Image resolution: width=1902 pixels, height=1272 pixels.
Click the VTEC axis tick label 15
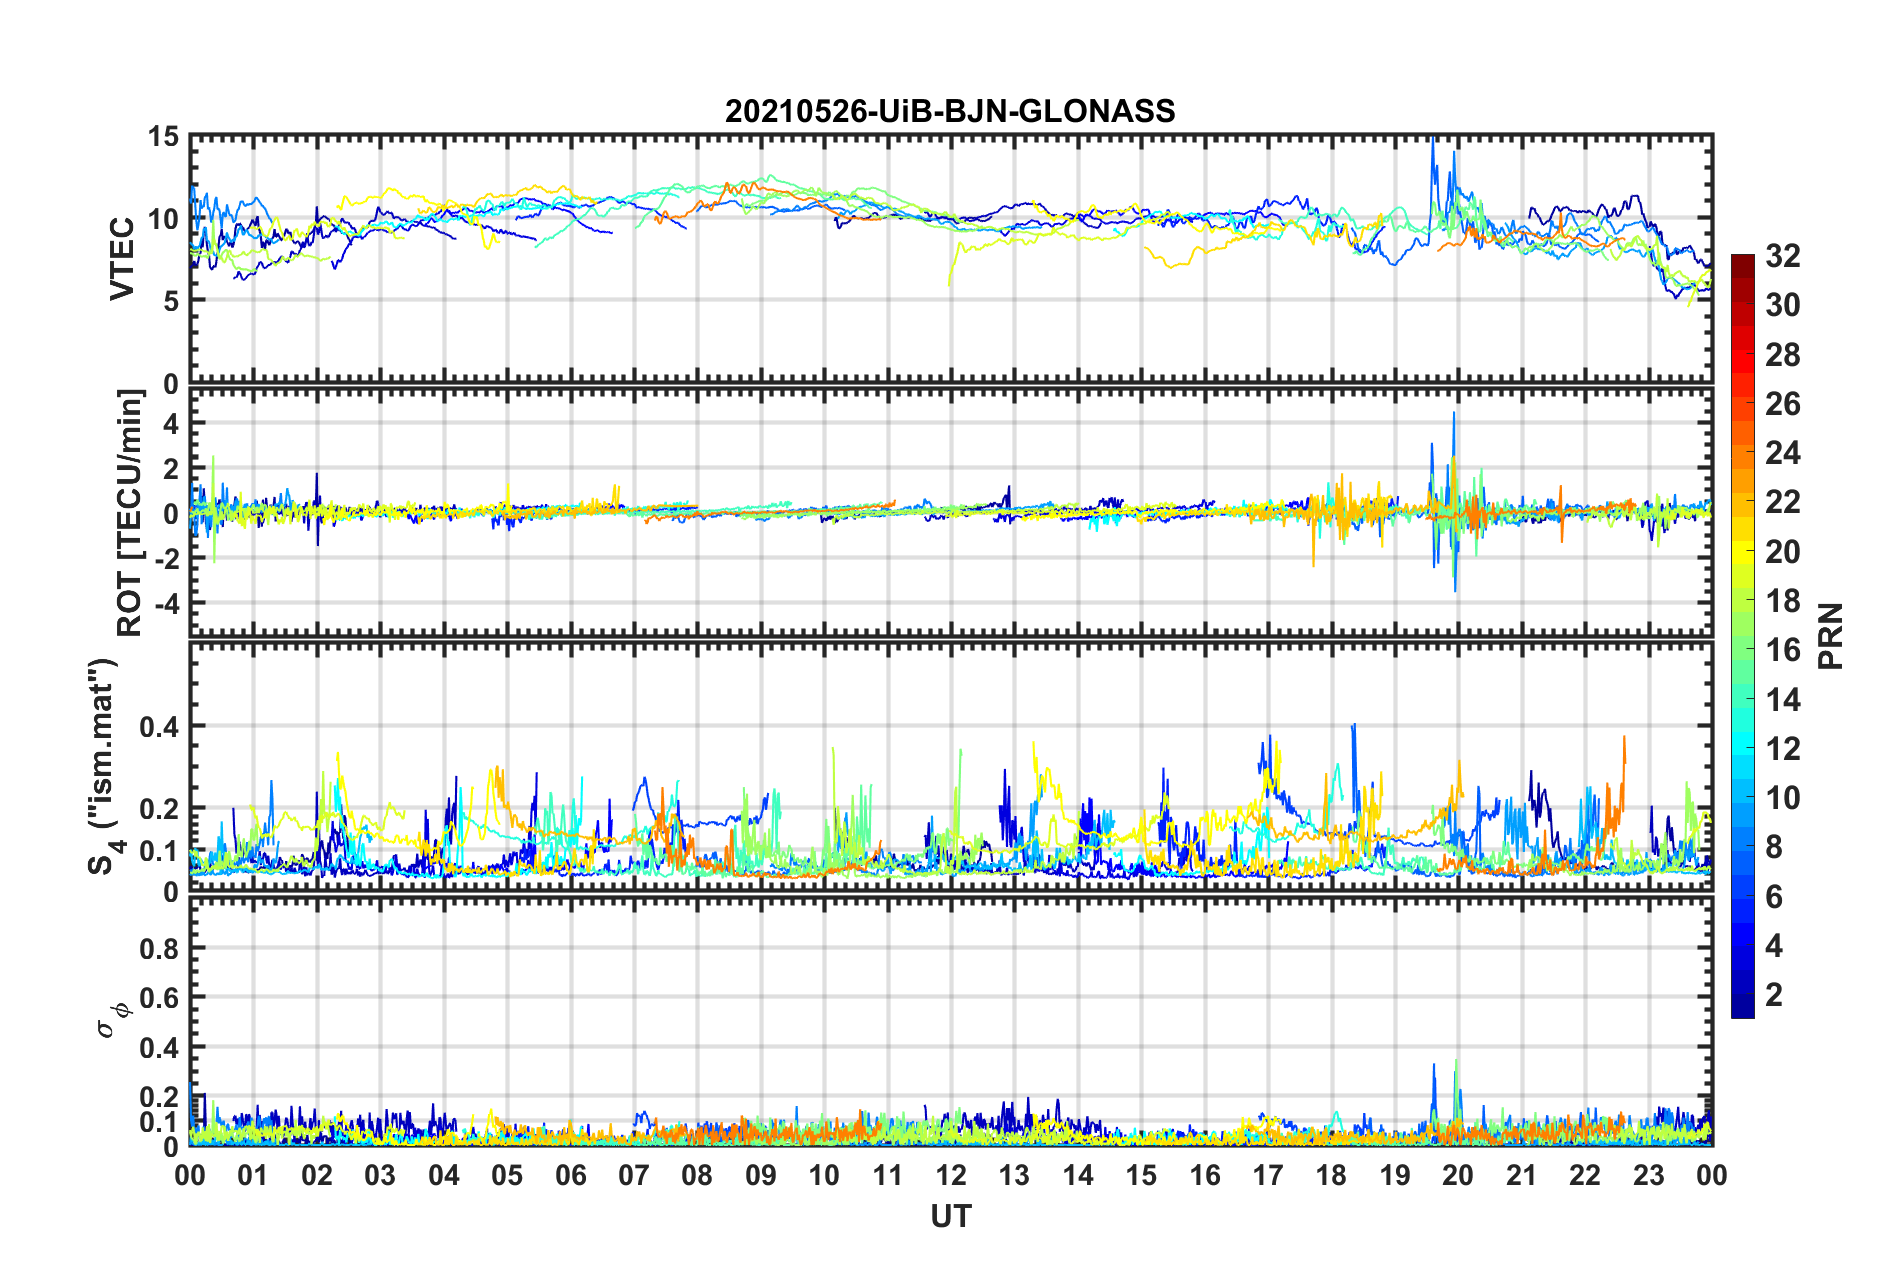163,137
